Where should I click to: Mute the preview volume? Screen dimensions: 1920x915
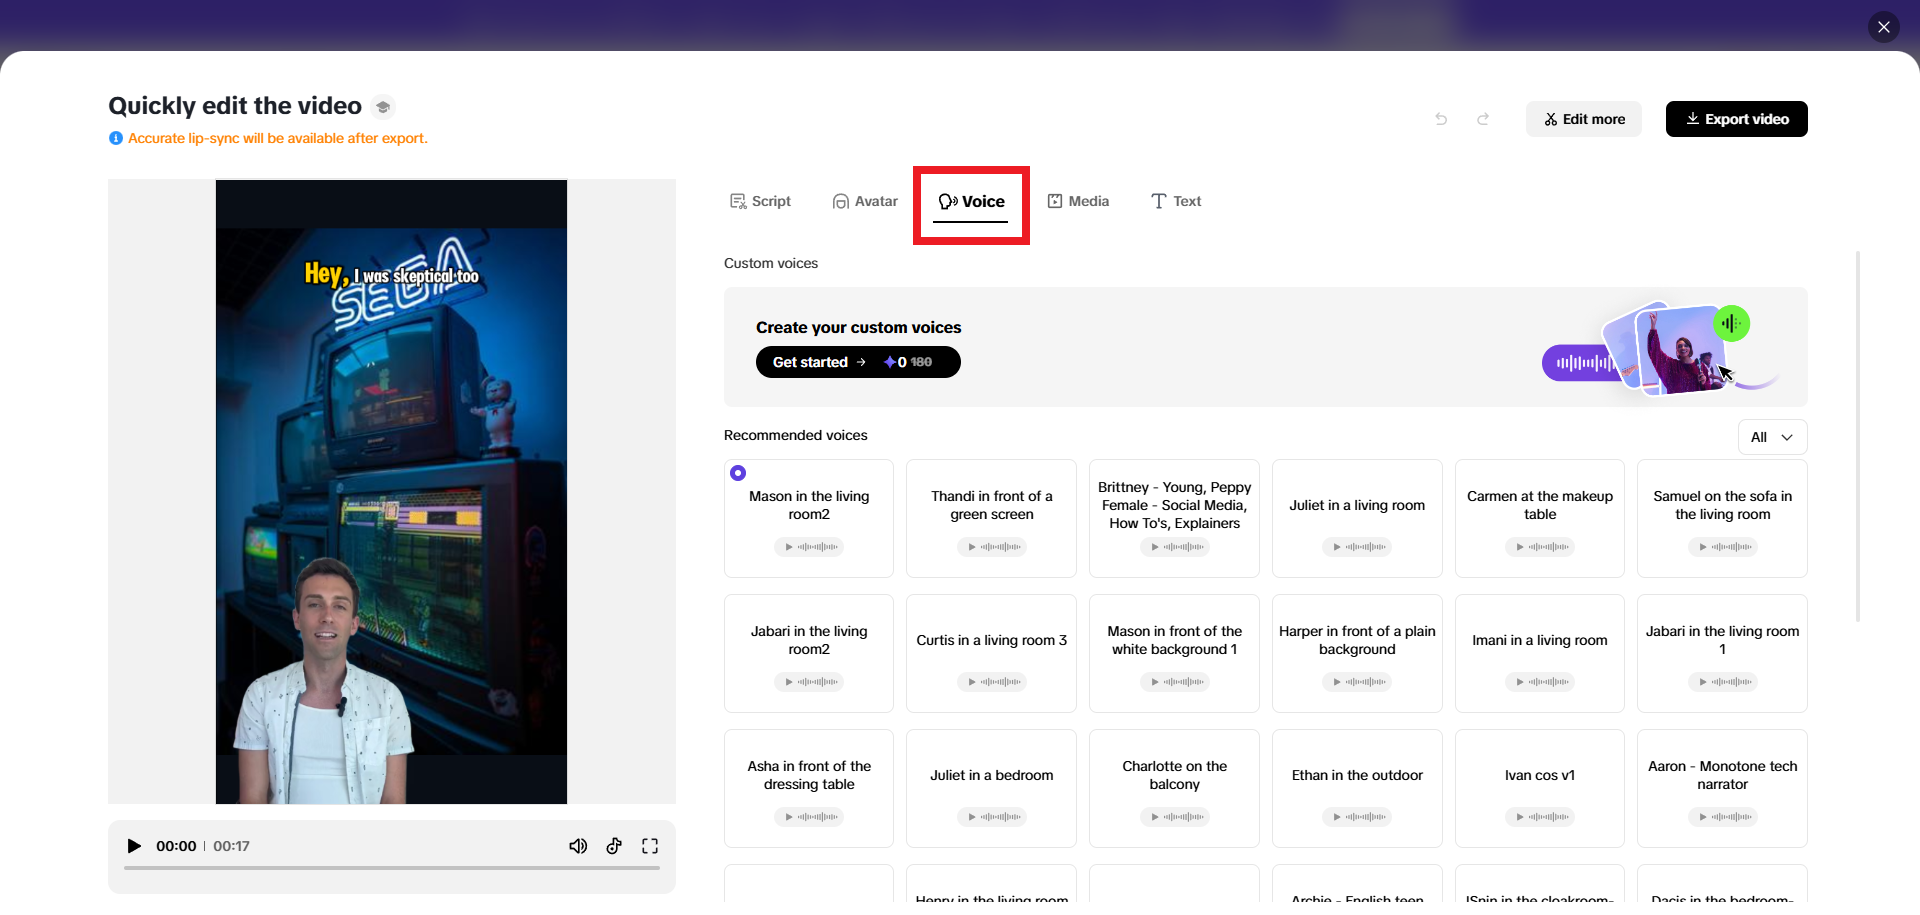578,846
